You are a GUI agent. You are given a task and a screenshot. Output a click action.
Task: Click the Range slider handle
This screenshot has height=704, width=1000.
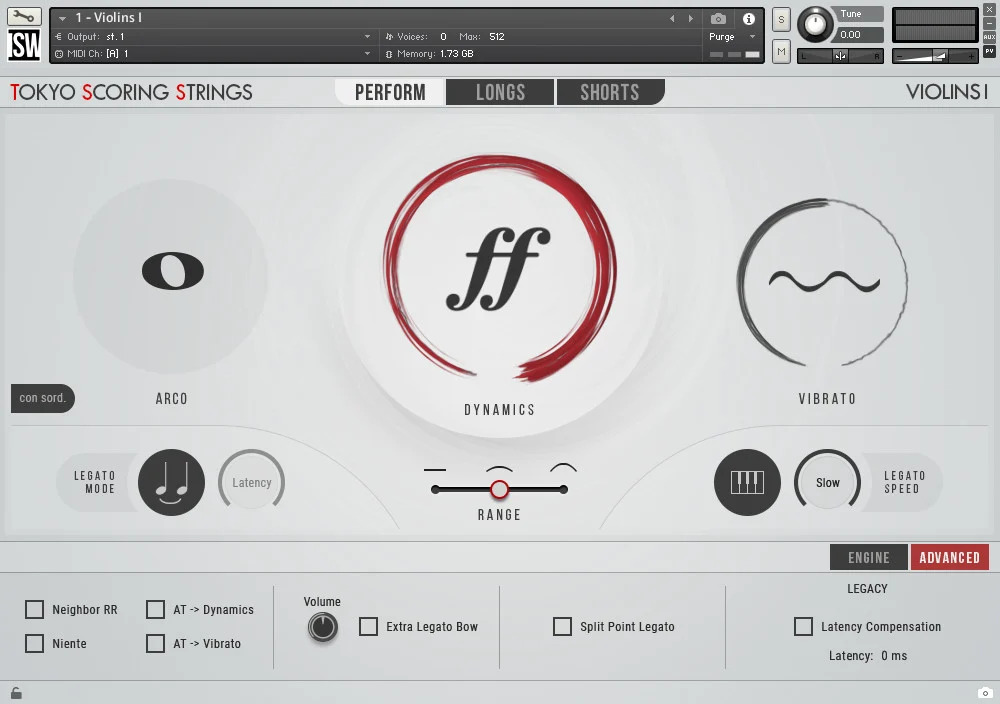499,489
